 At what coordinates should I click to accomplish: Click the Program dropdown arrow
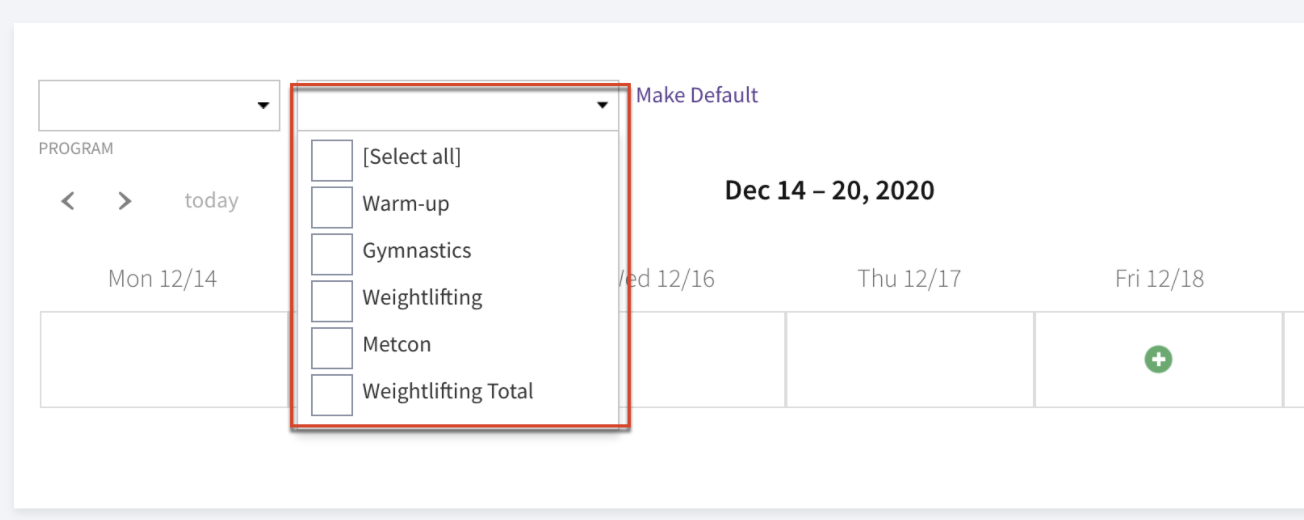[x=263, y=105]
